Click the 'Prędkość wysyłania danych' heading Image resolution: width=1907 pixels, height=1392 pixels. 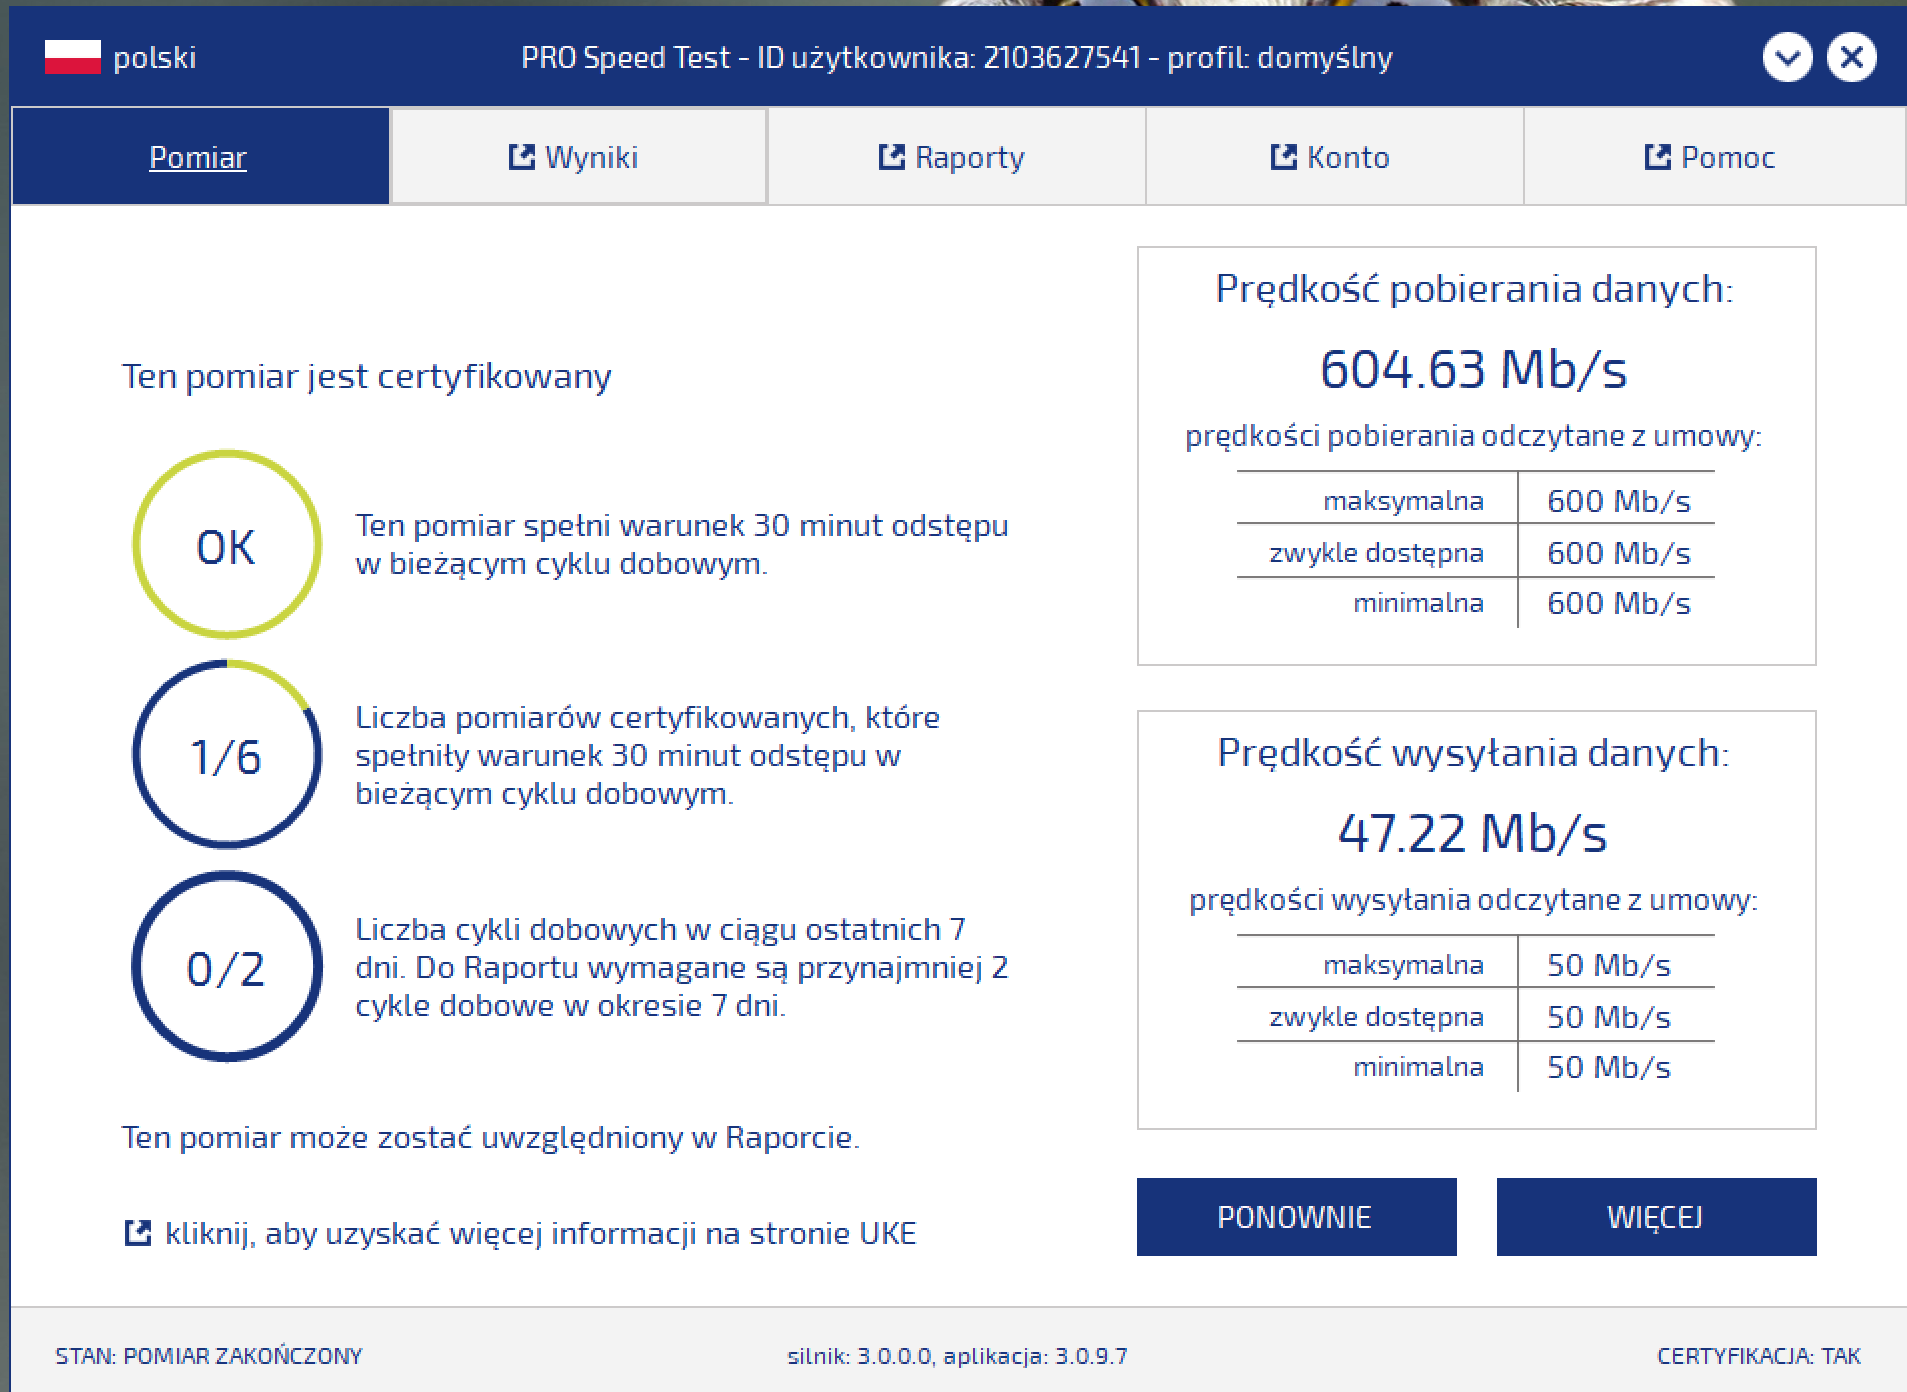coord(1473,753)
